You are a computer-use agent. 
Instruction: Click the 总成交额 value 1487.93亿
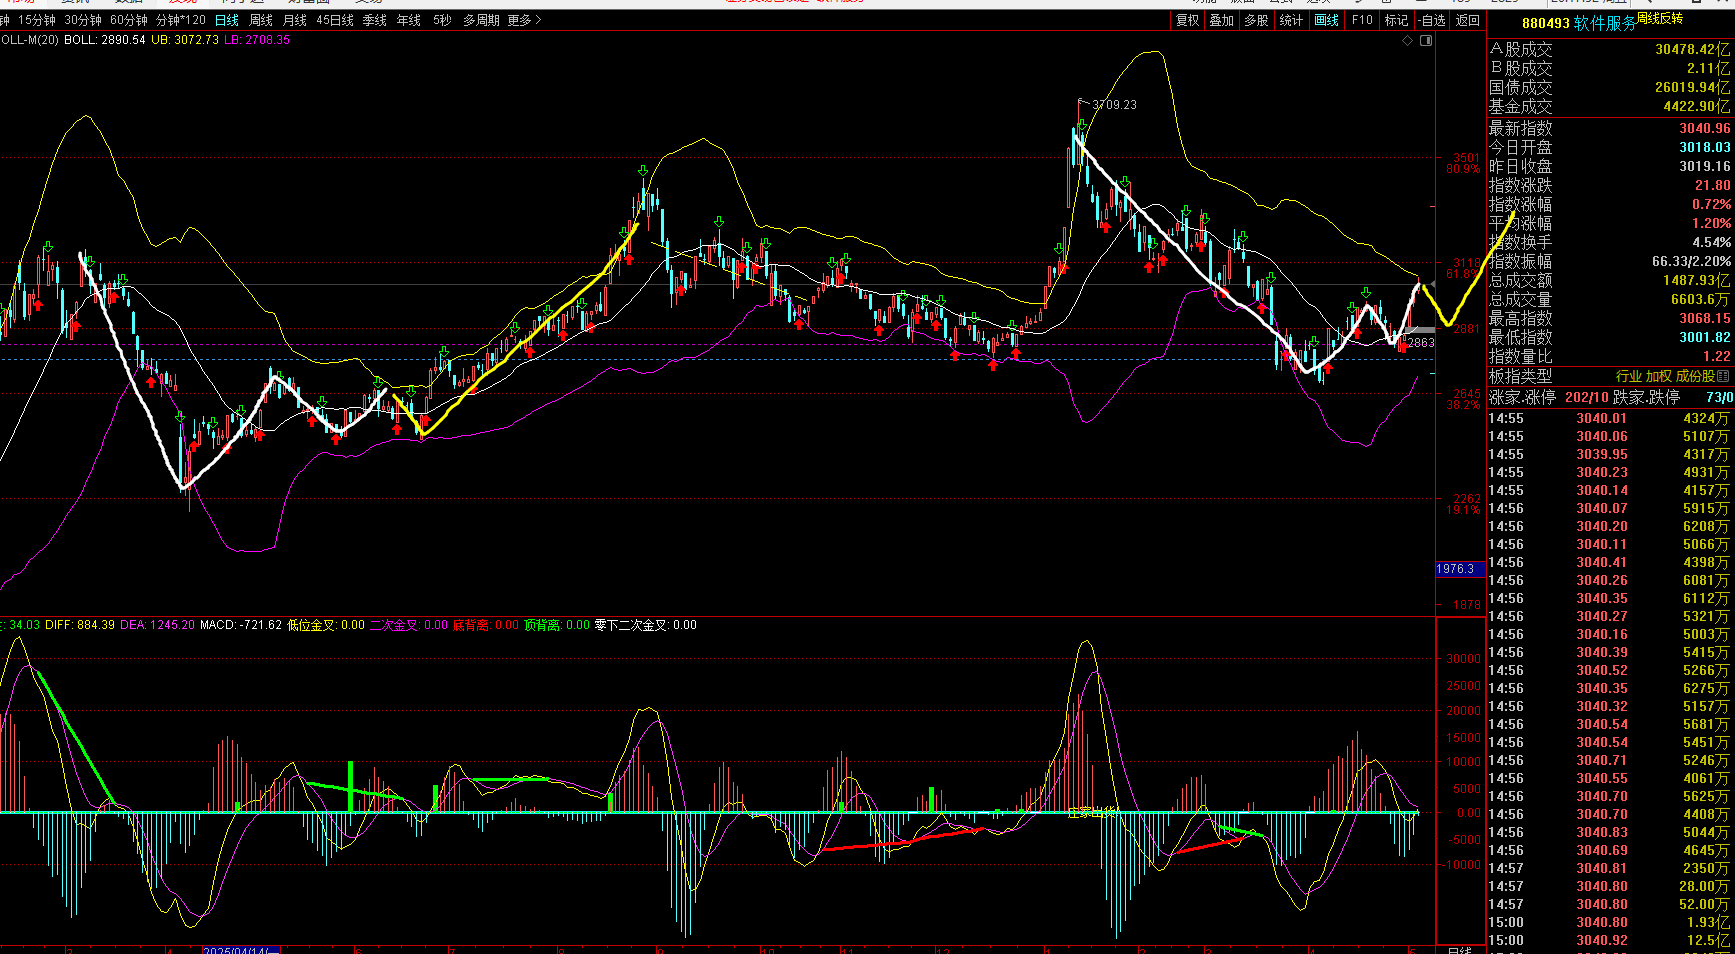[x=1697, y=280]
